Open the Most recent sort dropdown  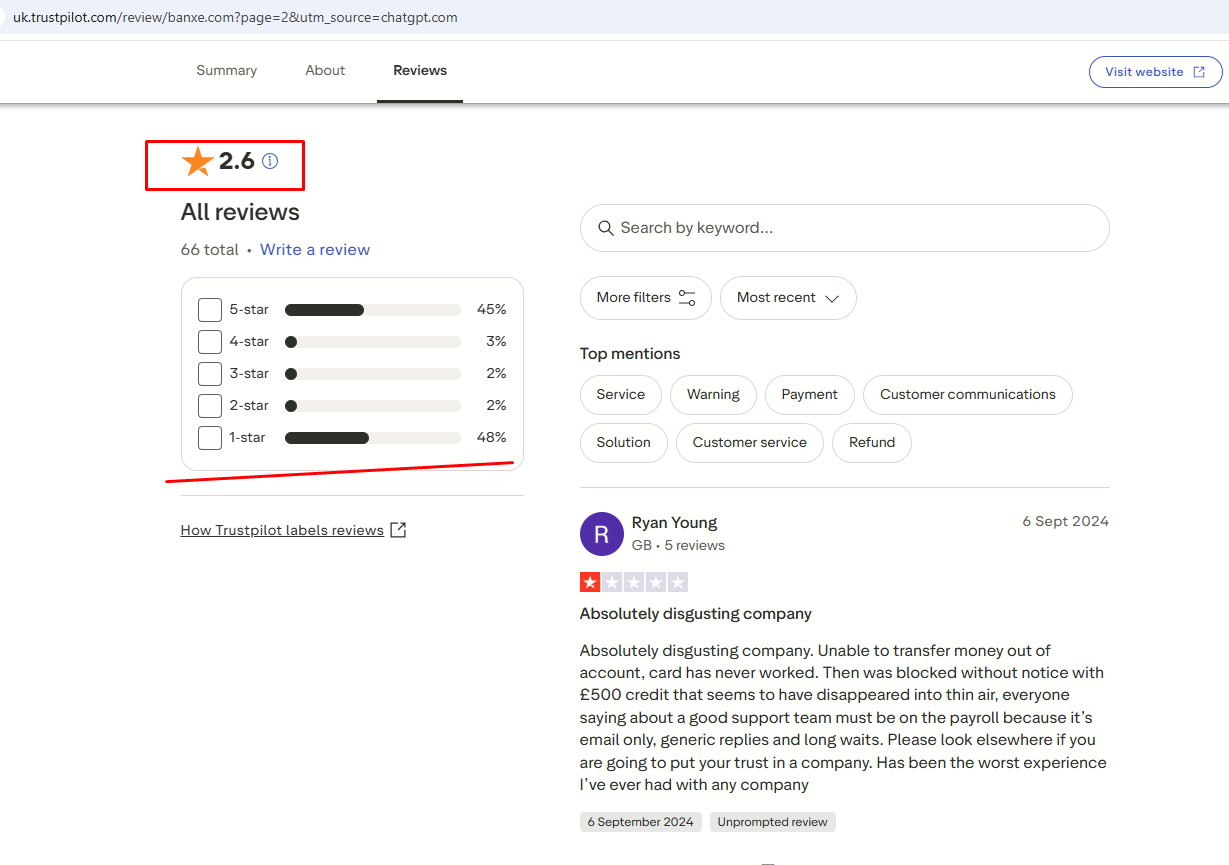[788, 298]
